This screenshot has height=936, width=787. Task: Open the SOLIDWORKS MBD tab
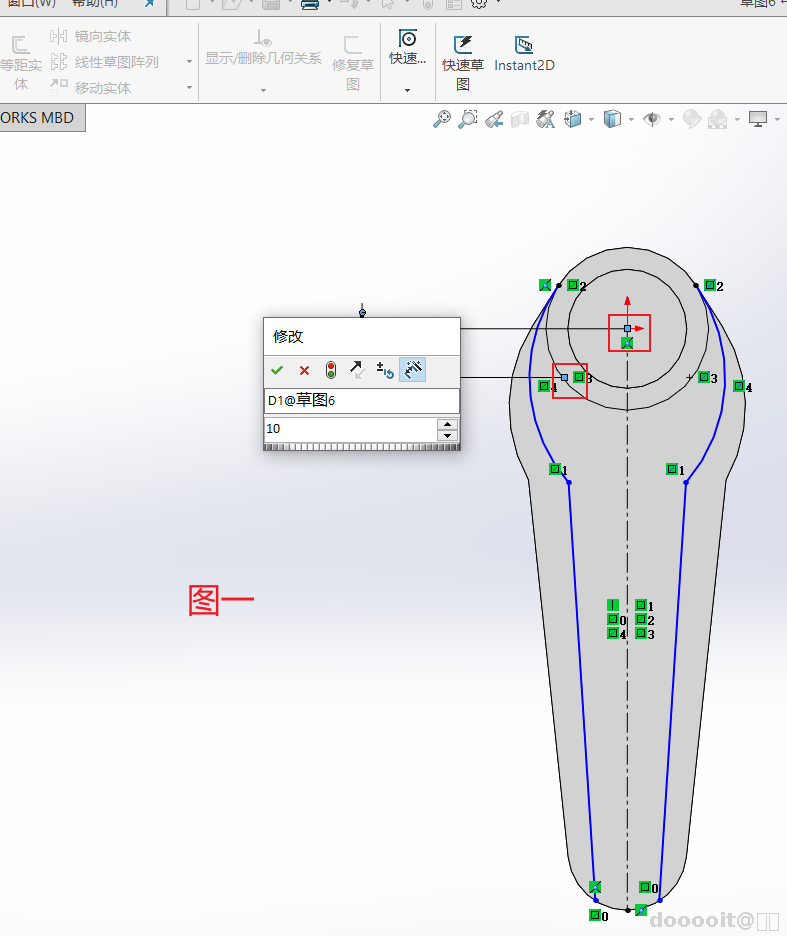(38, 117)
